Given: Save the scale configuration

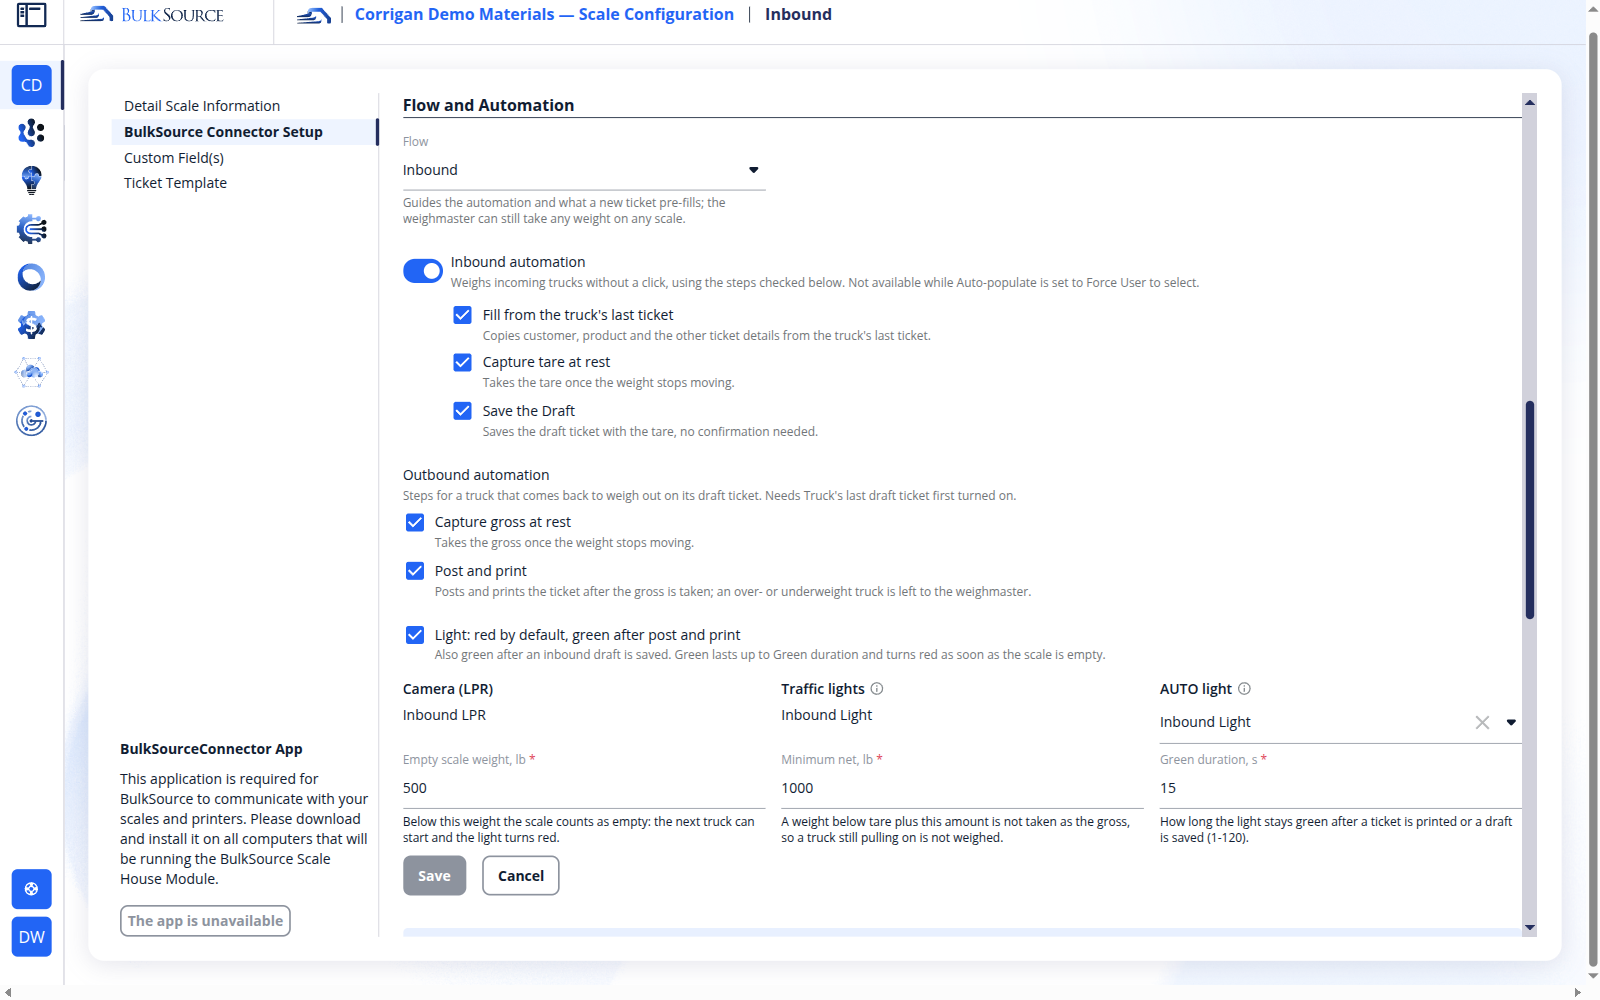Looking at the screenshot, I should tap(435, 876).
